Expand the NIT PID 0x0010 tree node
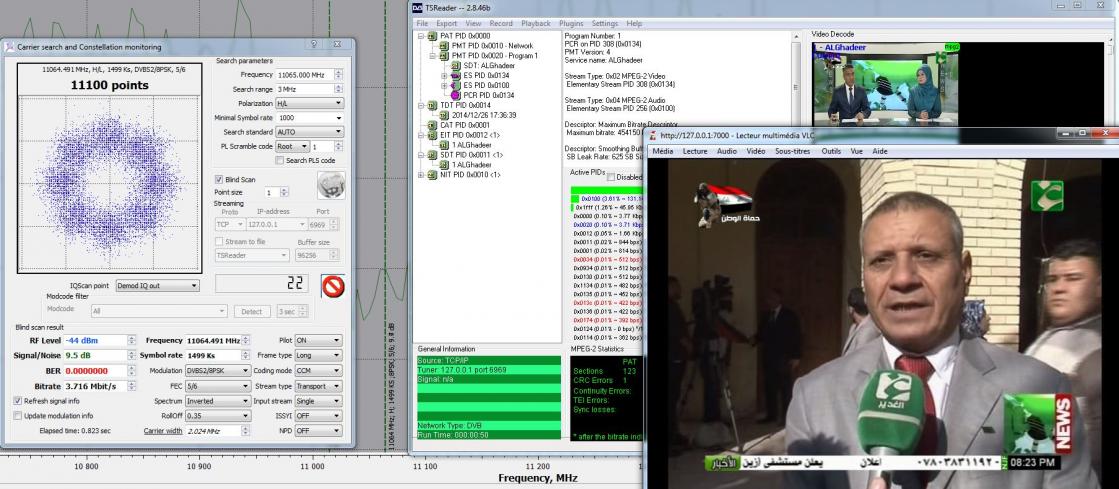 [421, 175]
